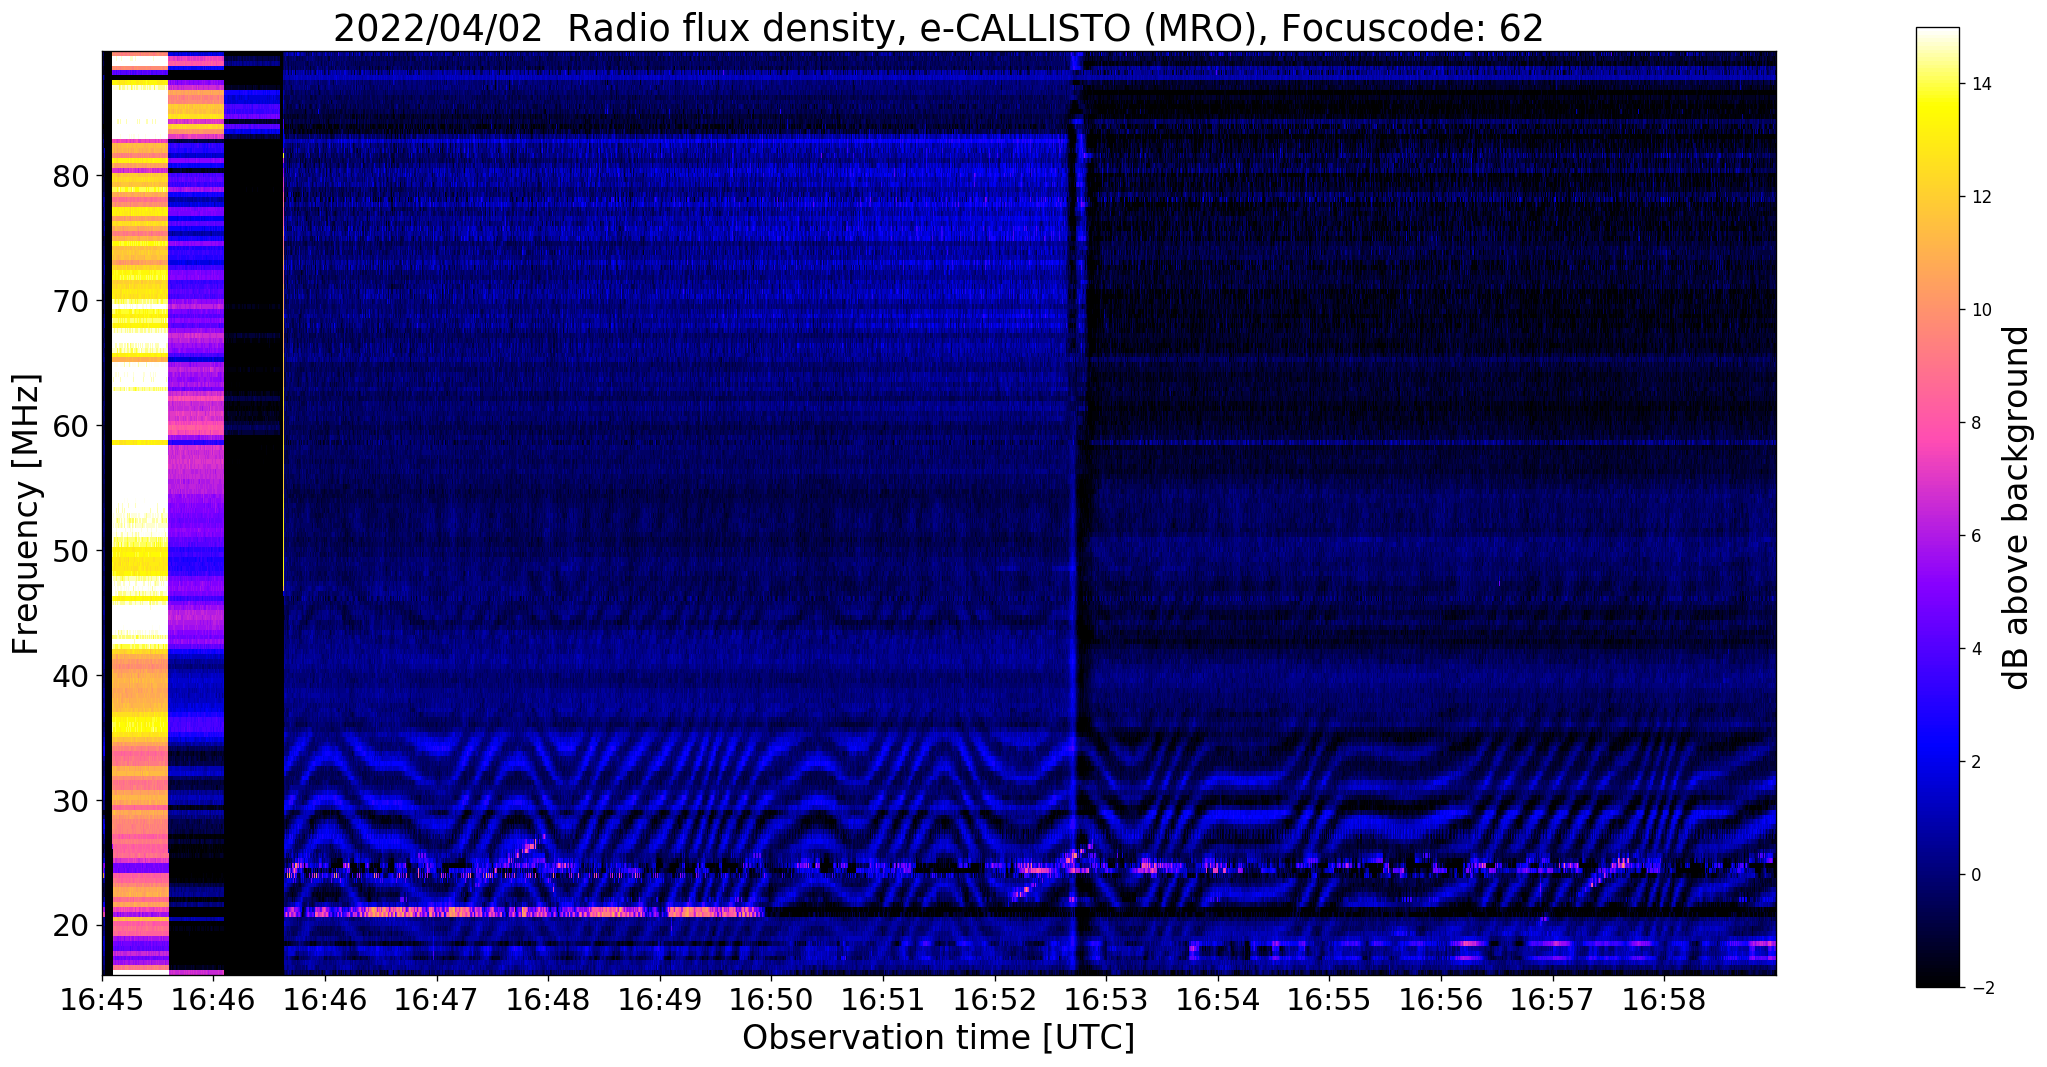Click the 16:56 time tick label
The height and width of the screenshot is (1067, 2047).
(1441, 1001)
